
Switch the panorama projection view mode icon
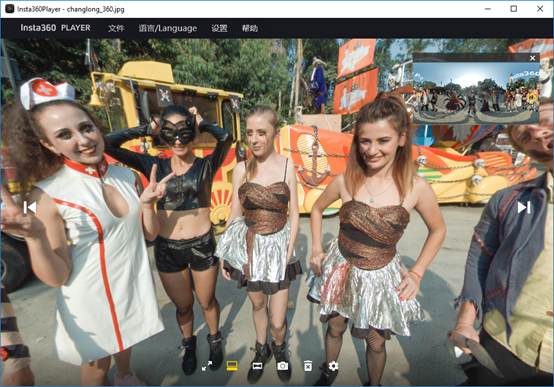257,366
